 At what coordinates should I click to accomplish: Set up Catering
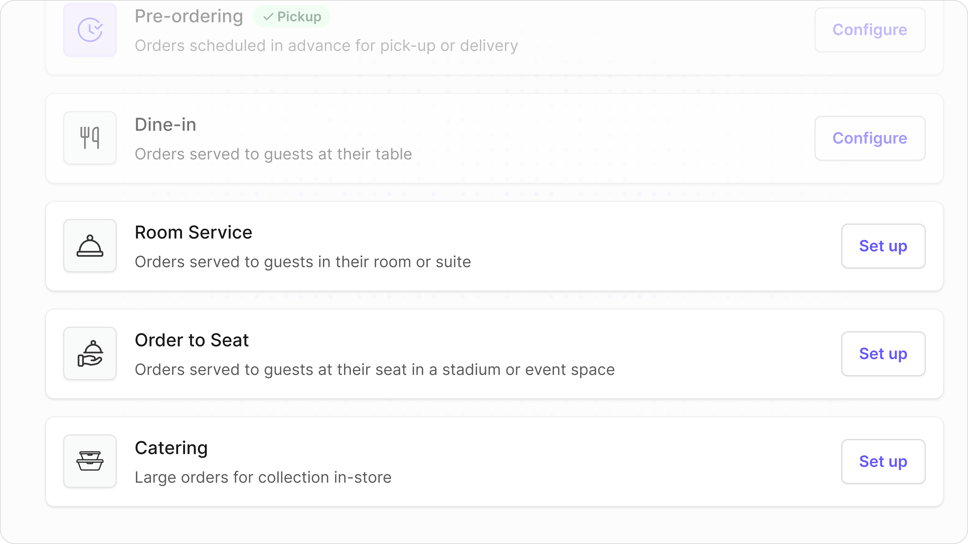click(x=883, y=461)
